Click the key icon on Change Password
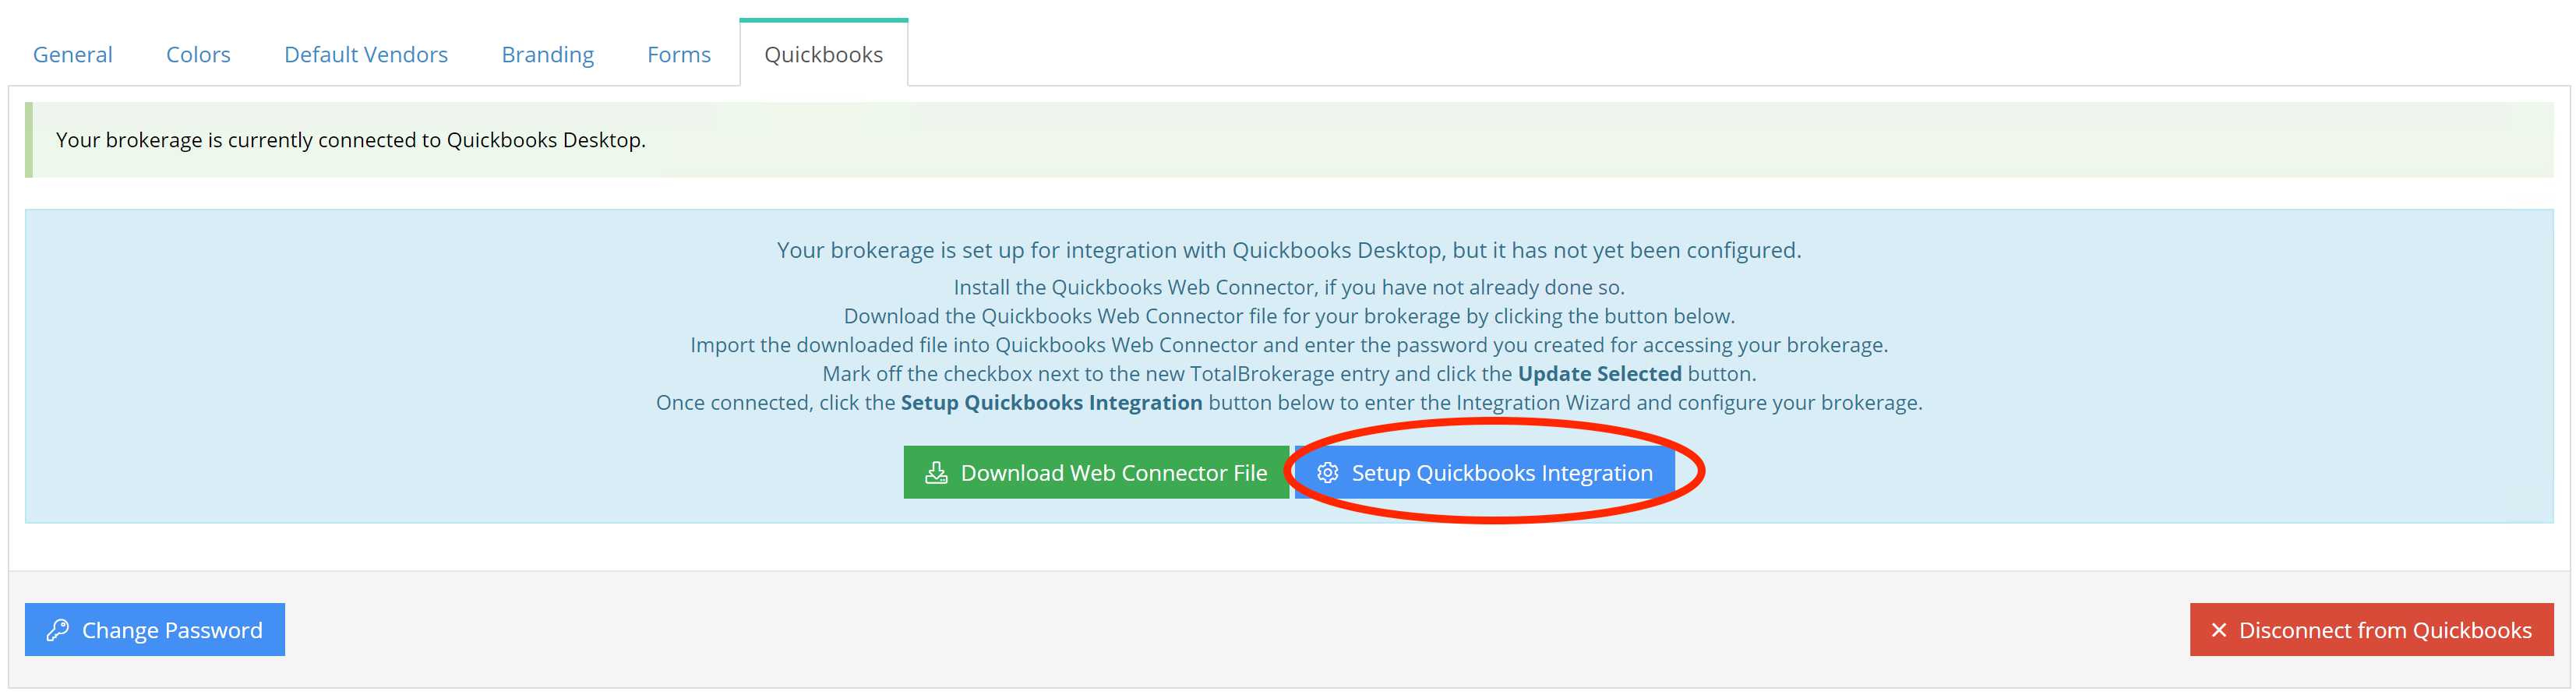Image resolution: width=2576 pixels, height=695 pixels. (58, 629)
